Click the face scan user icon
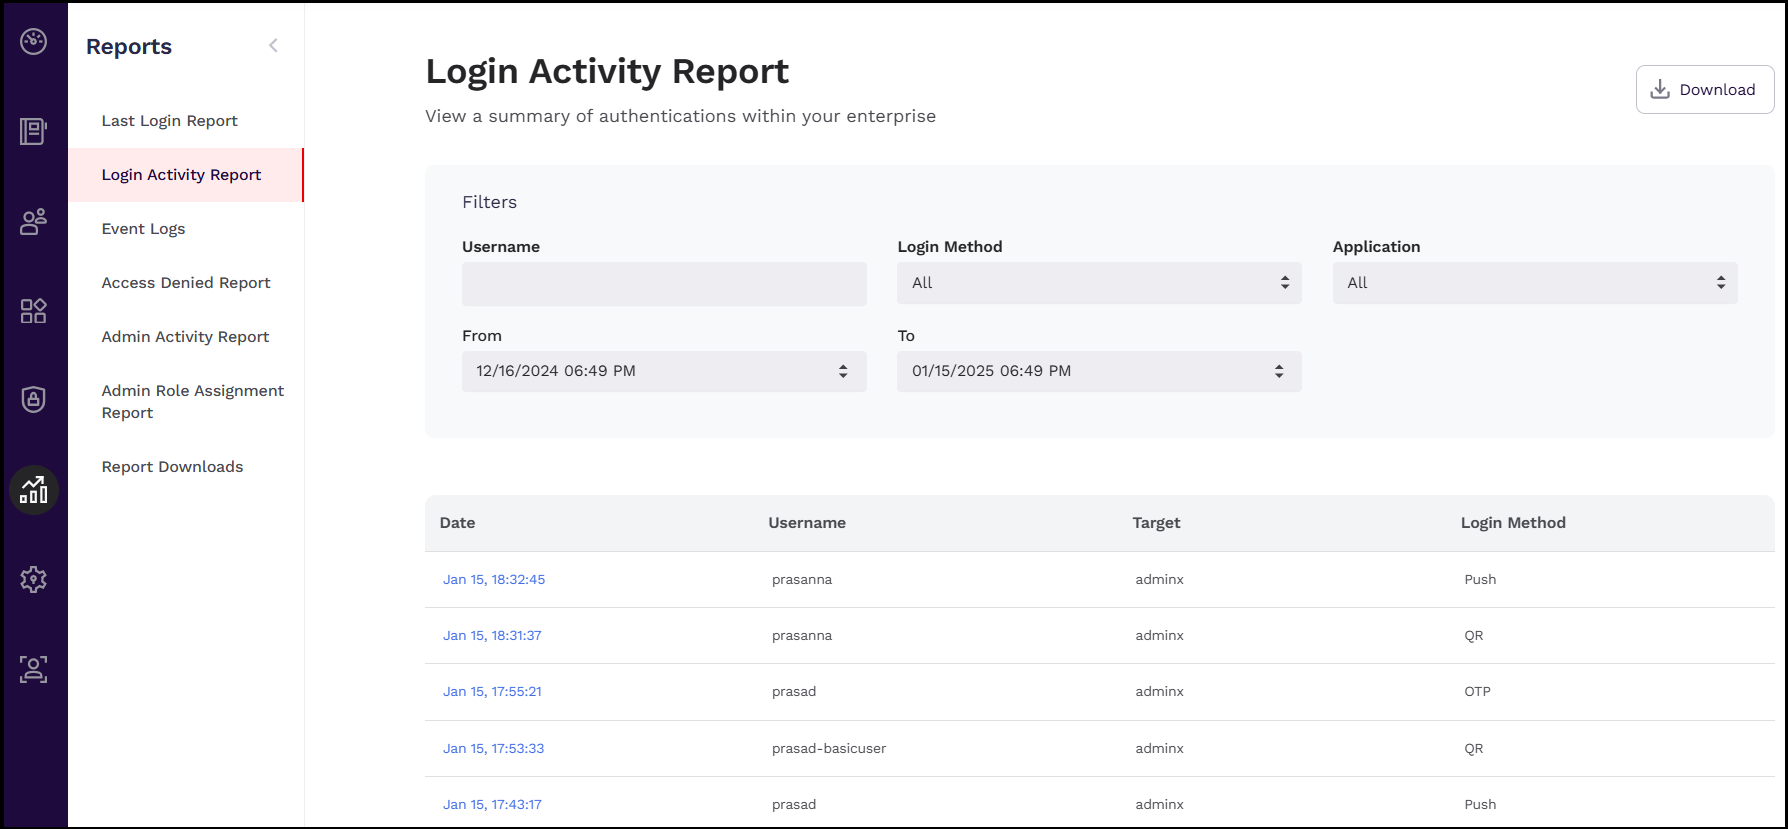 pos(34,669)
